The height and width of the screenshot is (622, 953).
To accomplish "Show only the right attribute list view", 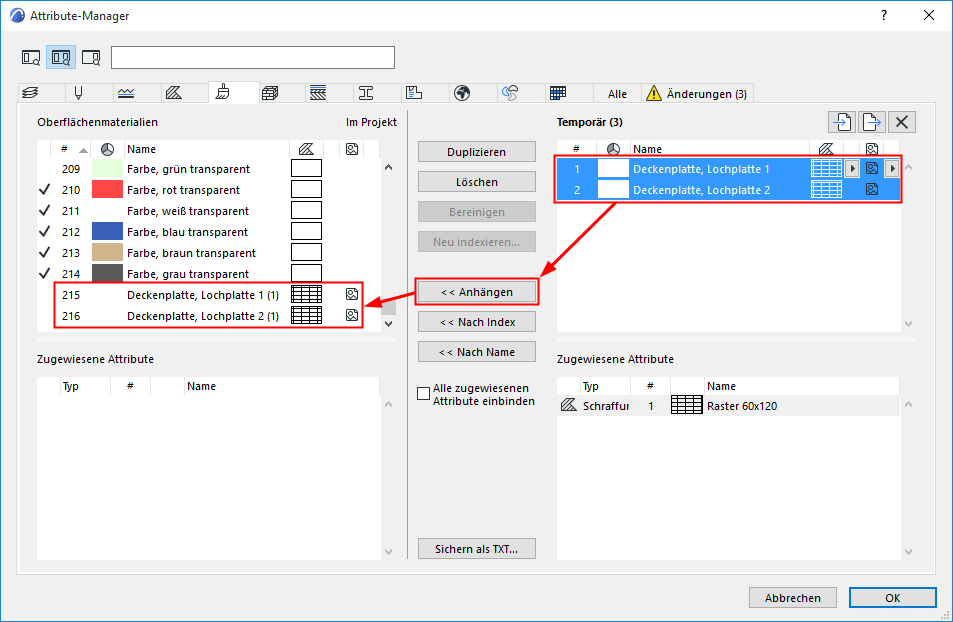I will tap(91, 58).
